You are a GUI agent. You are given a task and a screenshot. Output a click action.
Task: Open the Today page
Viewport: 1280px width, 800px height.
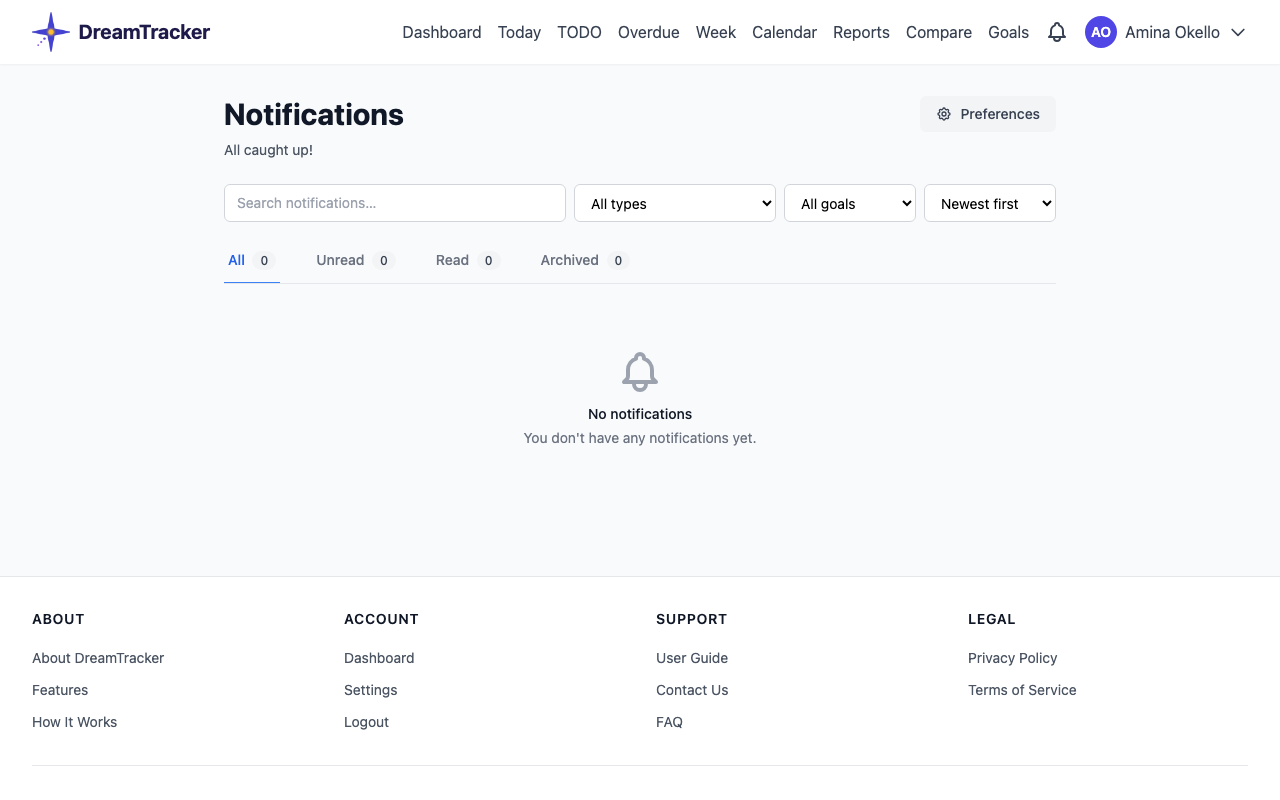coord(519,32)
